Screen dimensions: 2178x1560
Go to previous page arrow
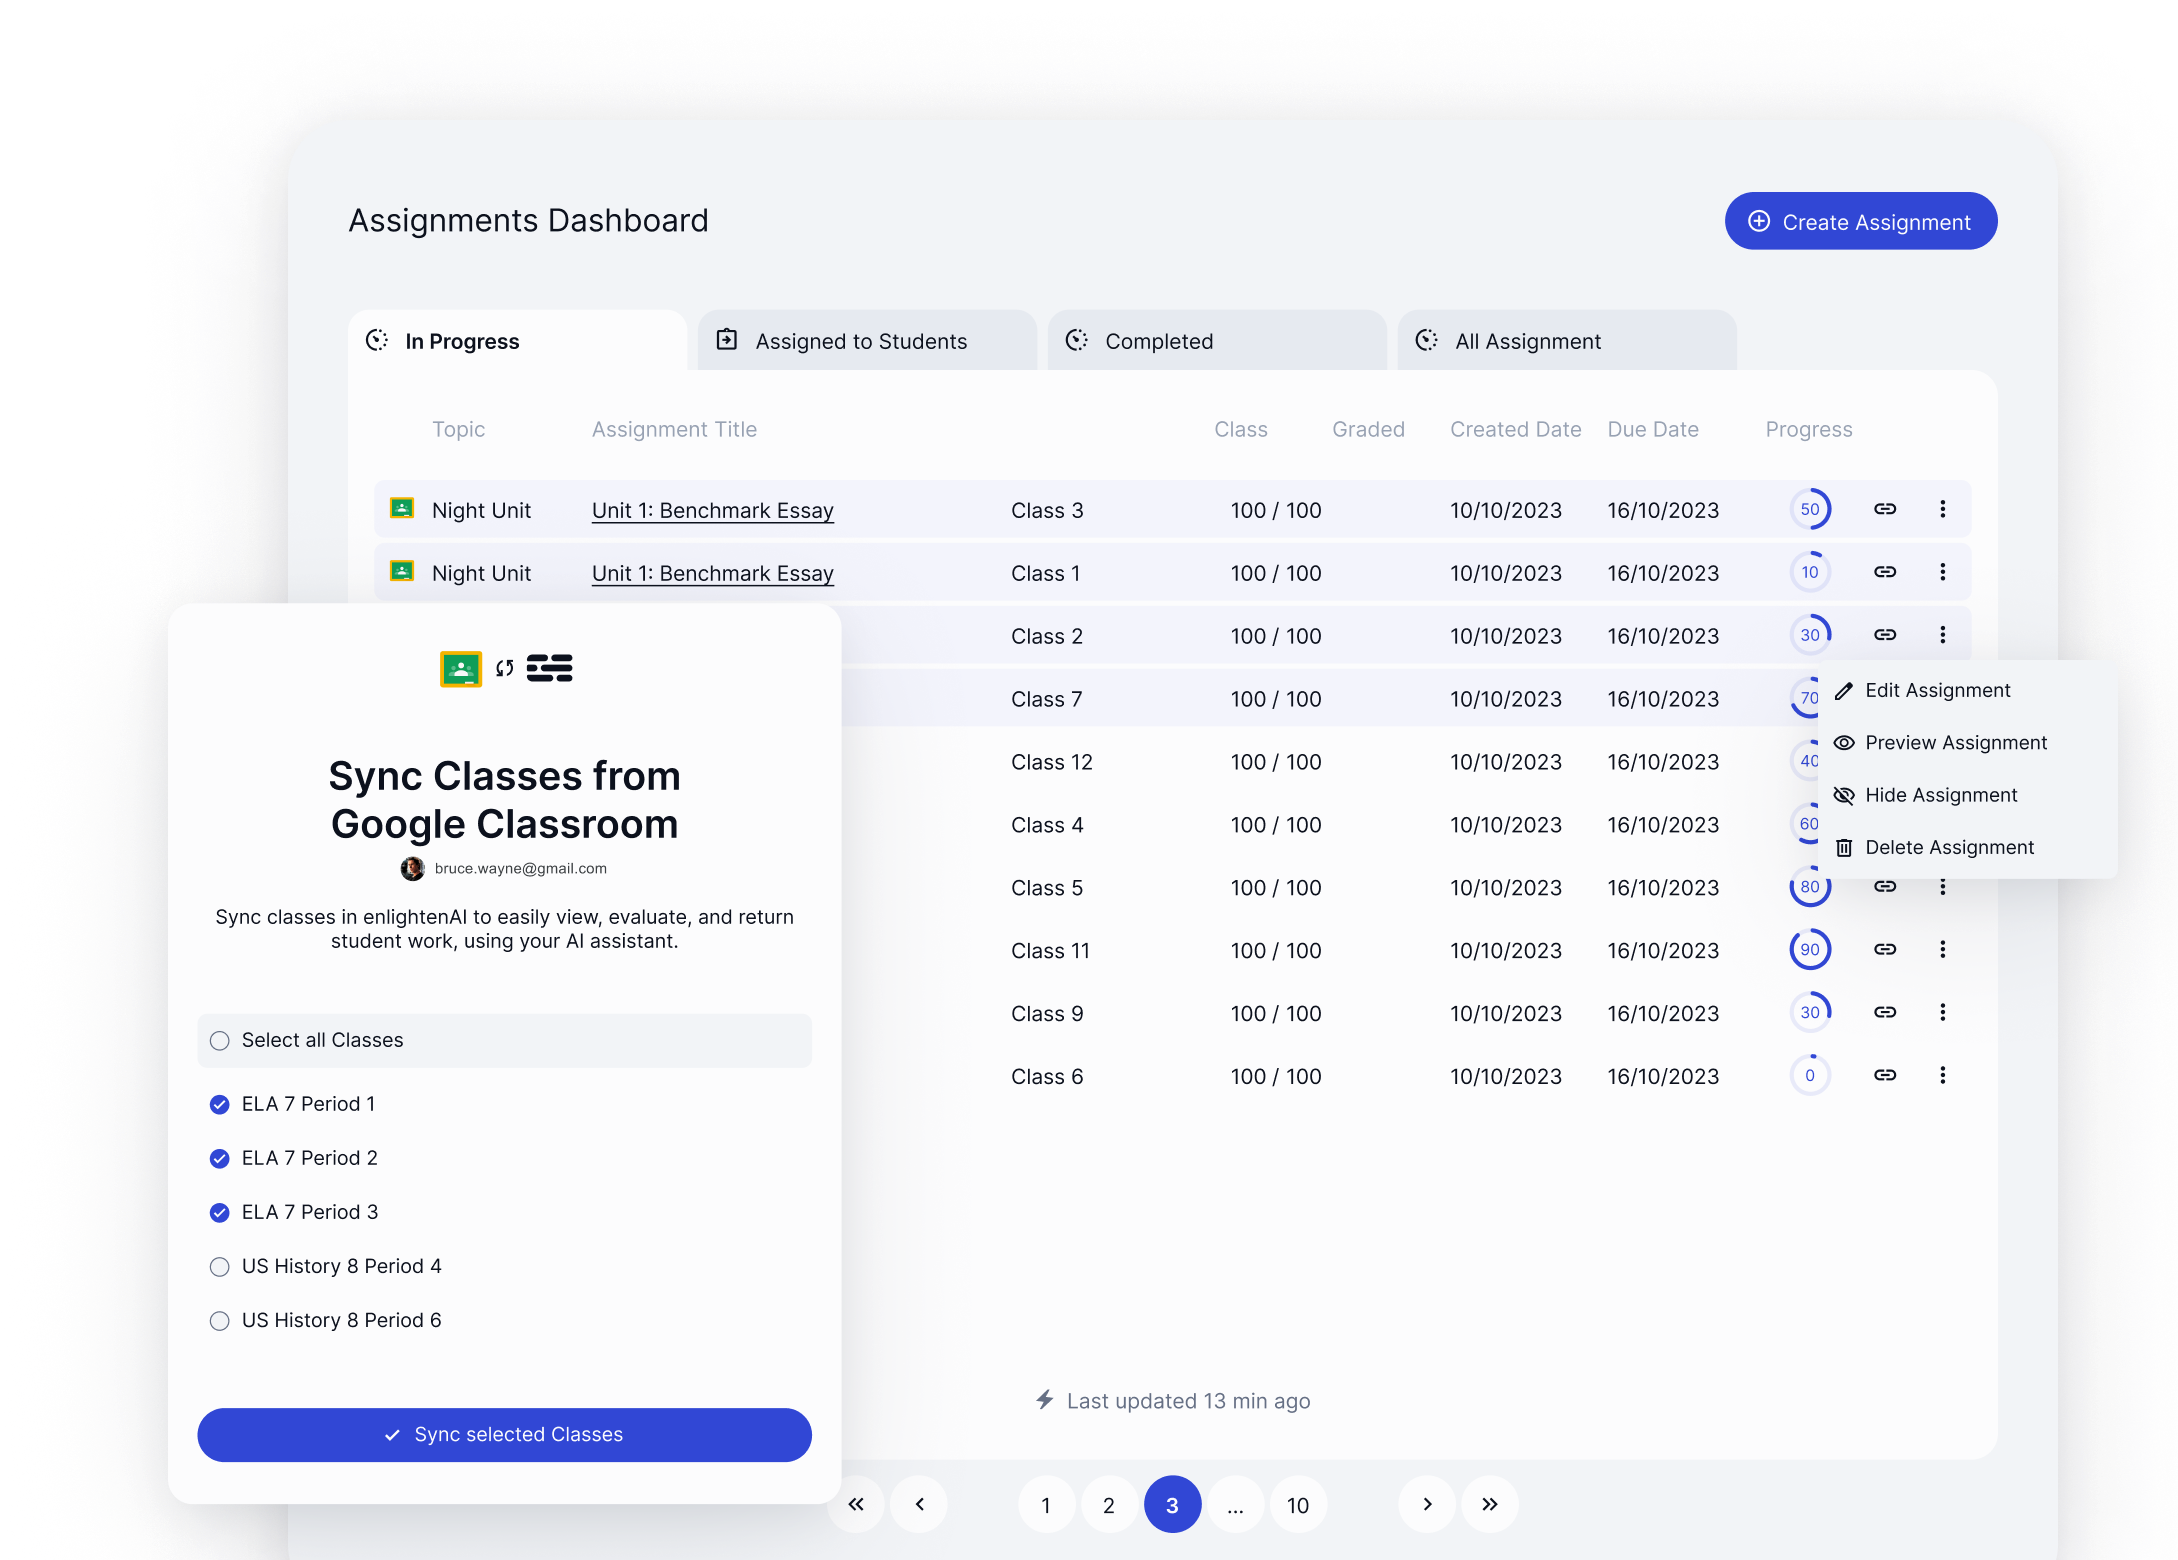[x=920, y=1504]
